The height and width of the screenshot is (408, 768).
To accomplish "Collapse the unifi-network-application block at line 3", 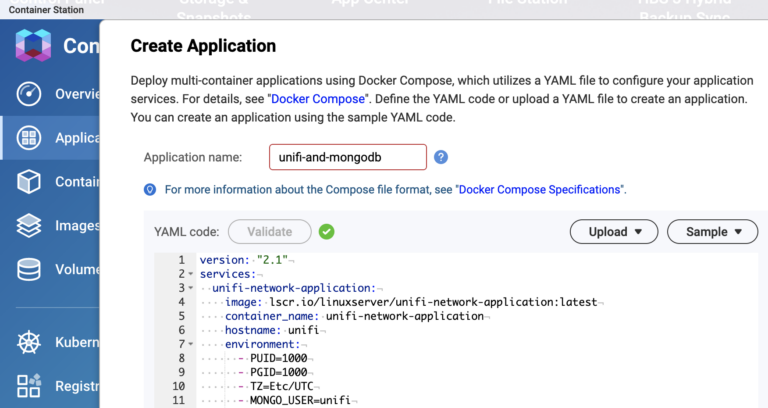I will pyautogui.click(x=192, y=288).
